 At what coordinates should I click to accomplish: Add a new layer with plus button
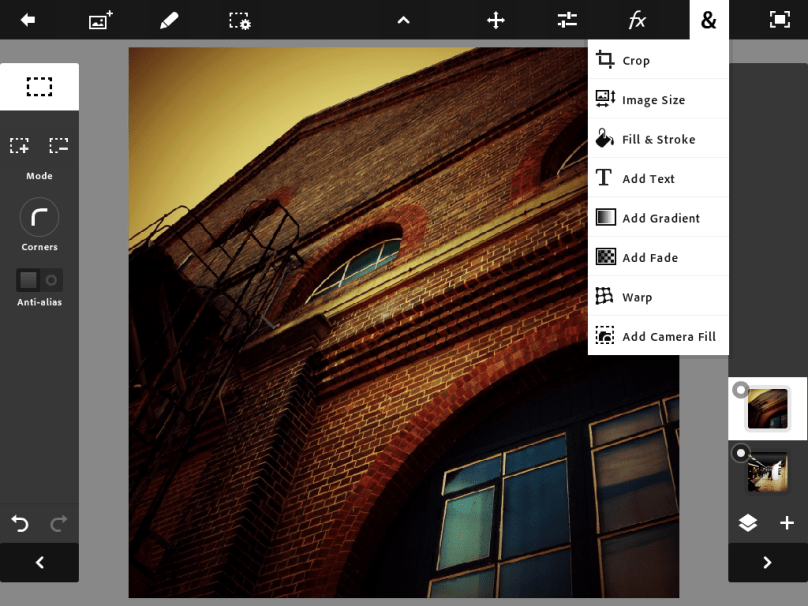tap(787, 523)
